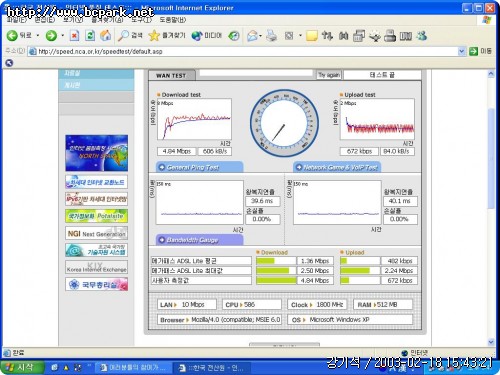Click the Network Game & VoIP Test button
500x375 pixels.
tap(337, 167)
